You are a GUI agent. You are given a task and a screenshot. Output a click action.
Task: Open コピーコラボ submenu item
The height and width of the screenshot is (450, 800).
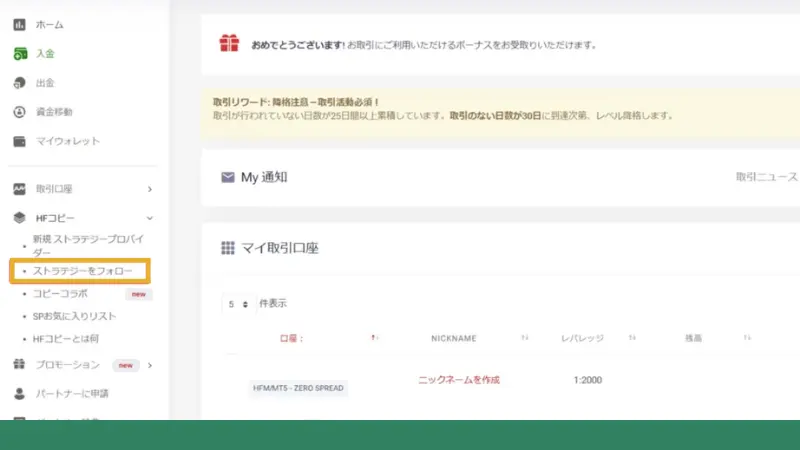60,293
